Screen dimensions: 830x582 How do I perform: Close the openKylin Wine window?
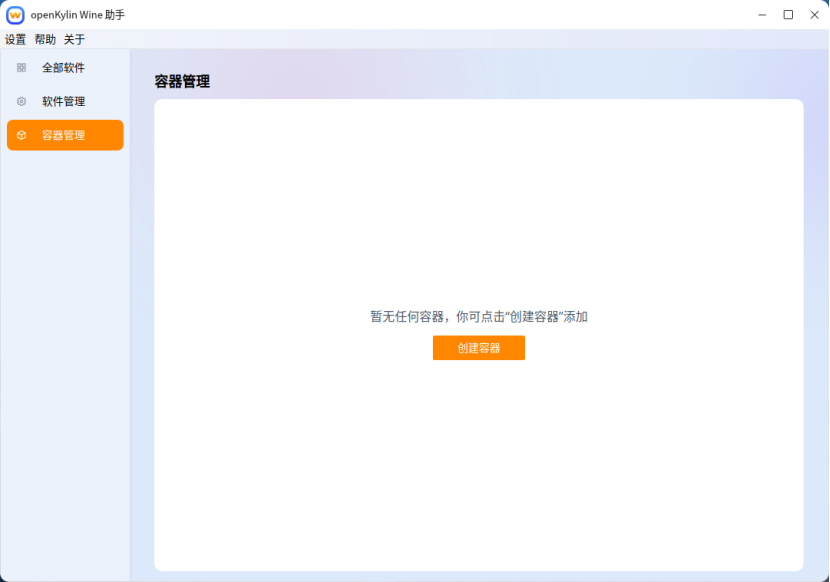click(x=815, y=15)
